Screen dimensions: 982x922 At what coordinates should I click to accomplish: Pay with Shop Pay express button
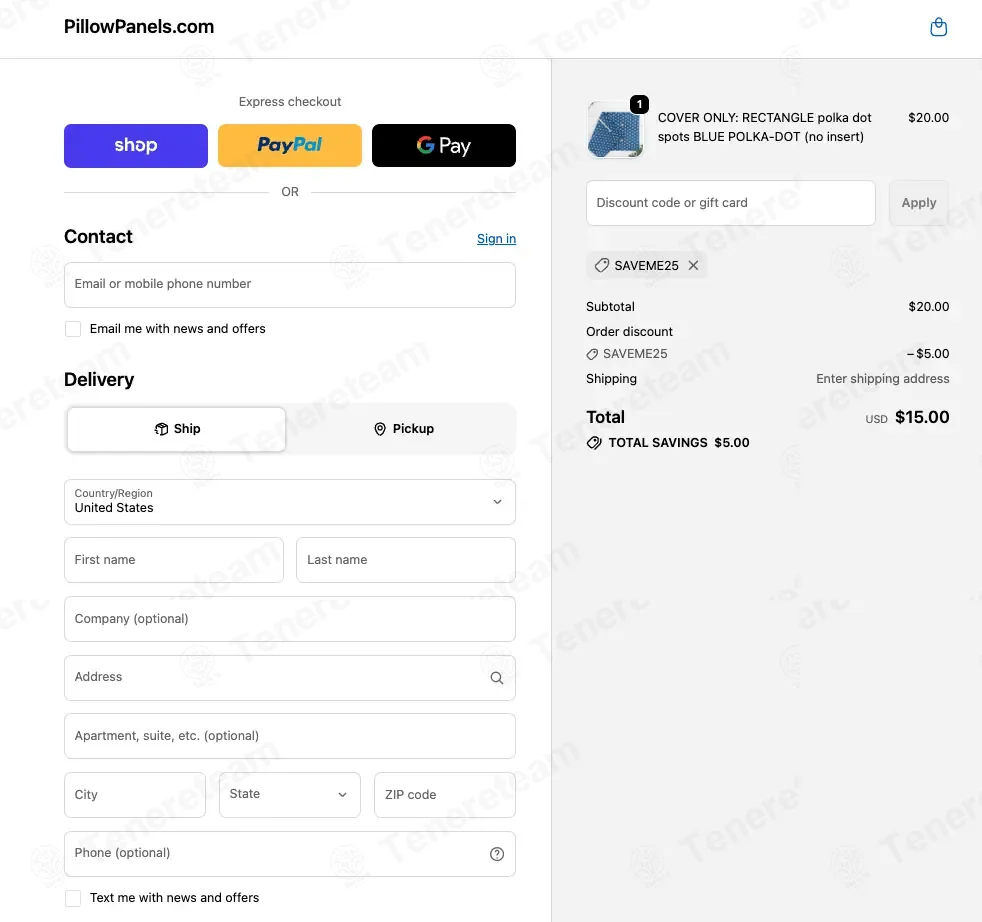pos(136,145)
